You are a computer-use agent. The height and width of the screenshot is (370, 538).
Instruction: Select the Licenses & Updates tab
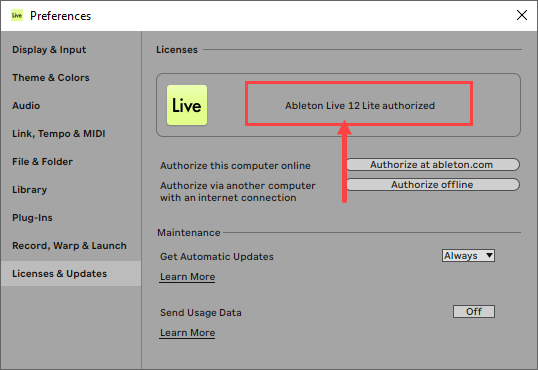[71, 274]
